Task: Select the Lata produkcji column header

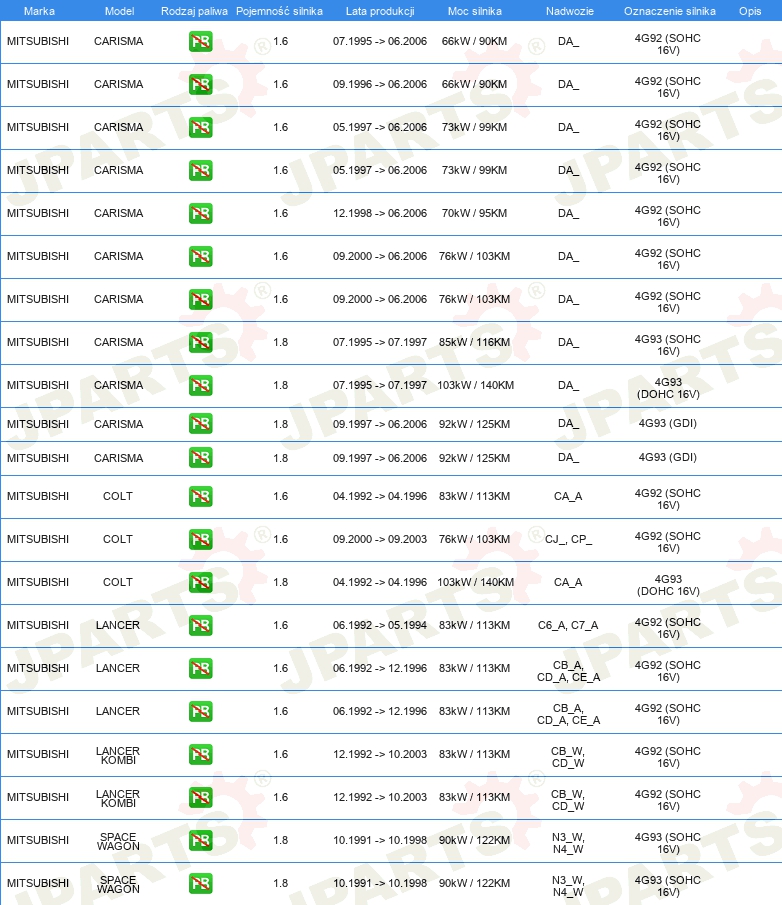Action: coord(380,11)
